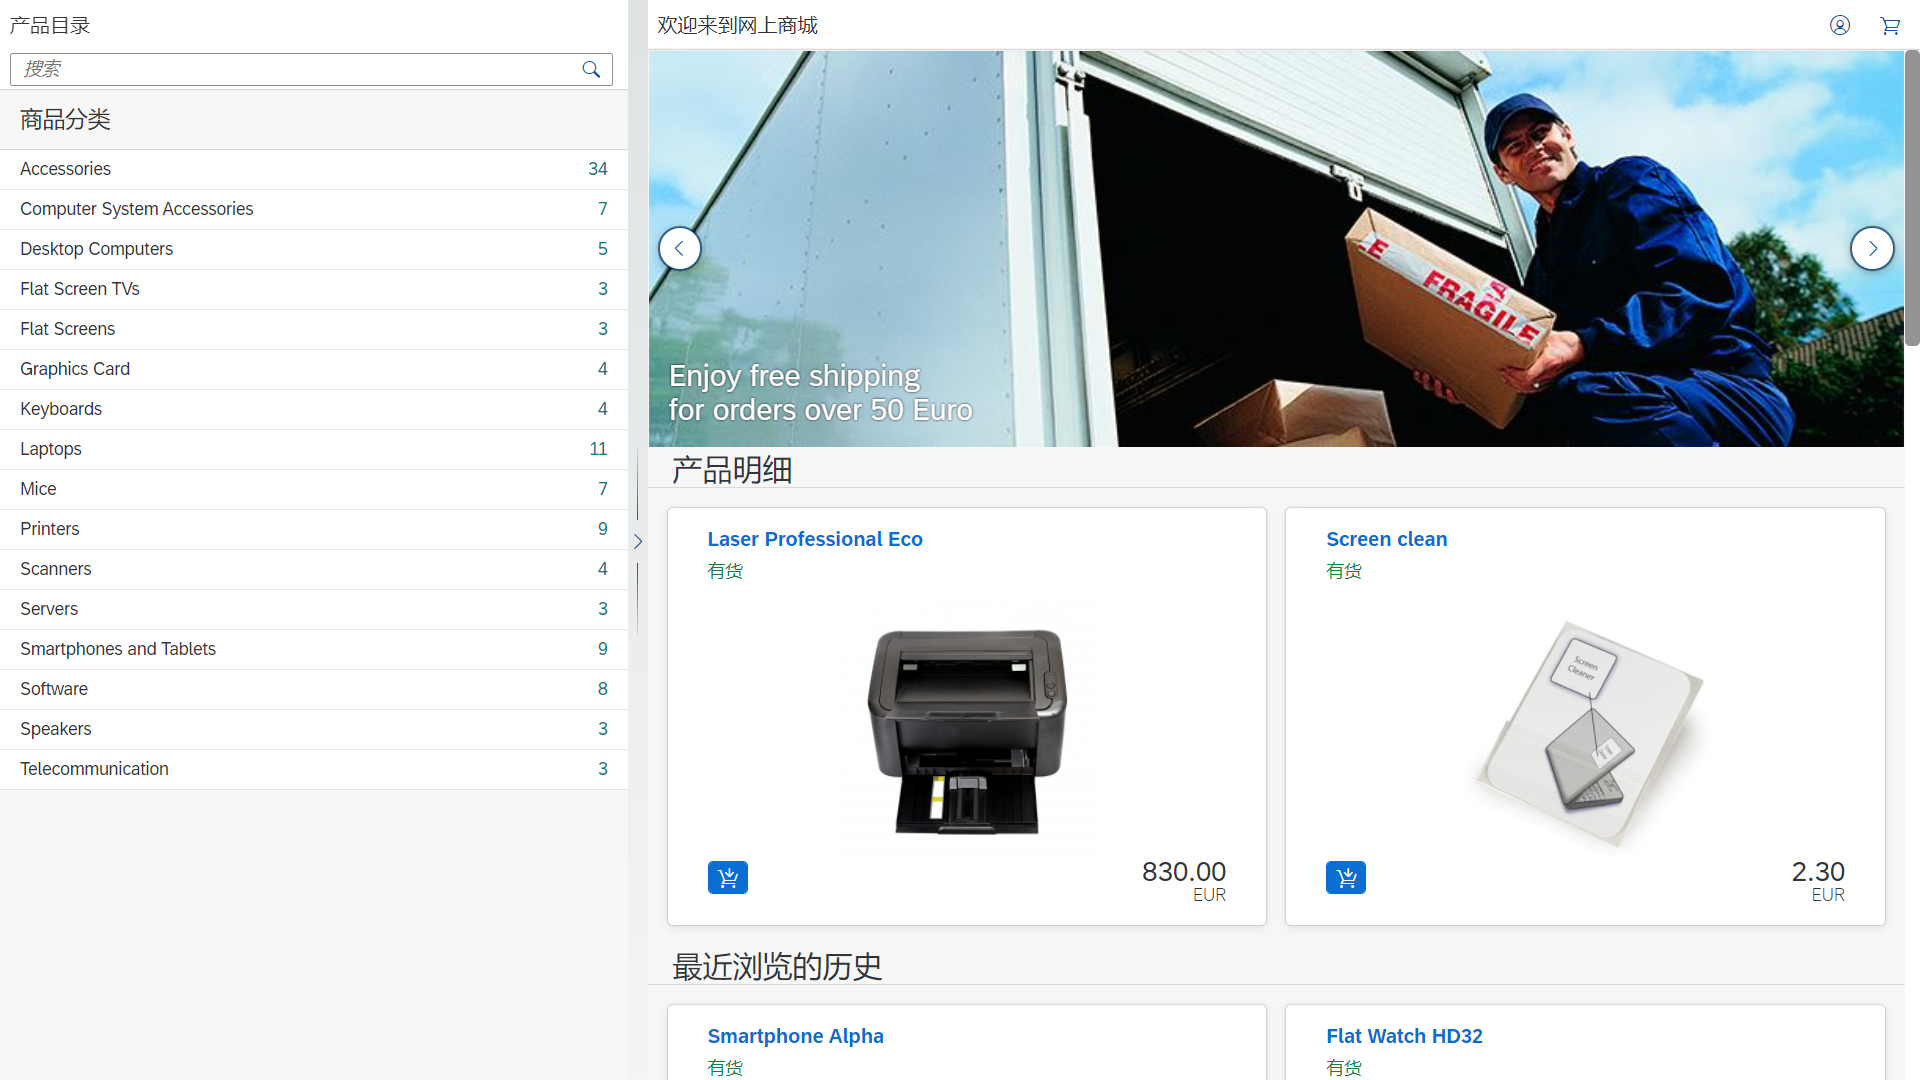Click the vertical page scrollbar
The image size is (1920, 1080).
1911,200
